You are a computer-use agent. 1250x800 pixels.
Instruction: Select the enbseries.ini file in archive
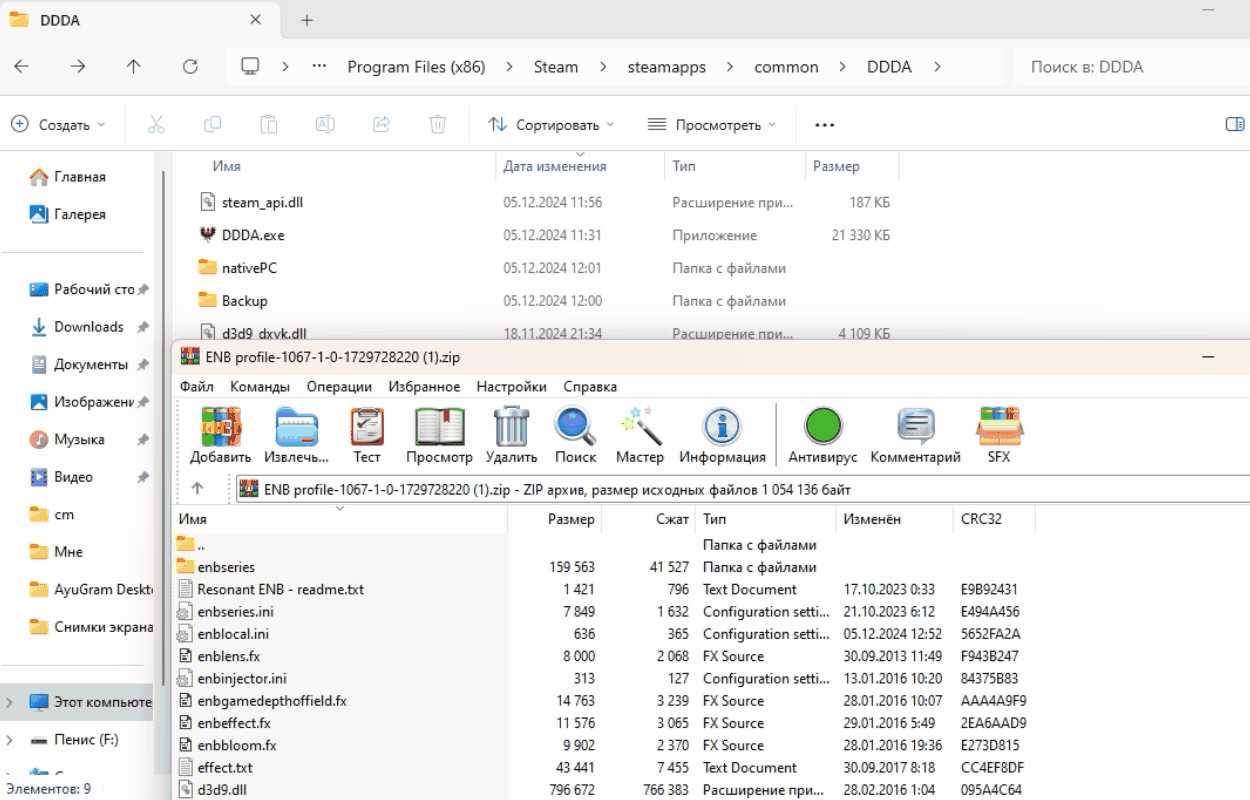pos(235,612)
